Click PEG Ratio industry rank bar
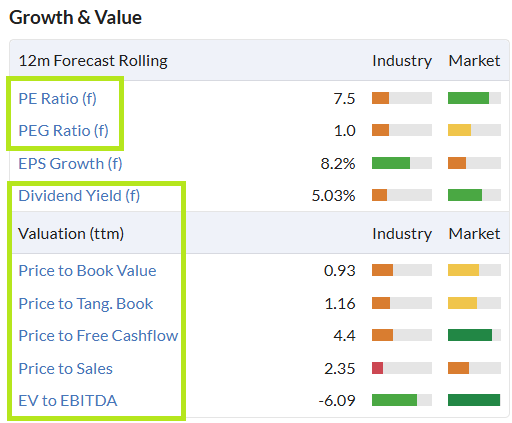The width and height of the screenshot is (512, 423). 402,130
